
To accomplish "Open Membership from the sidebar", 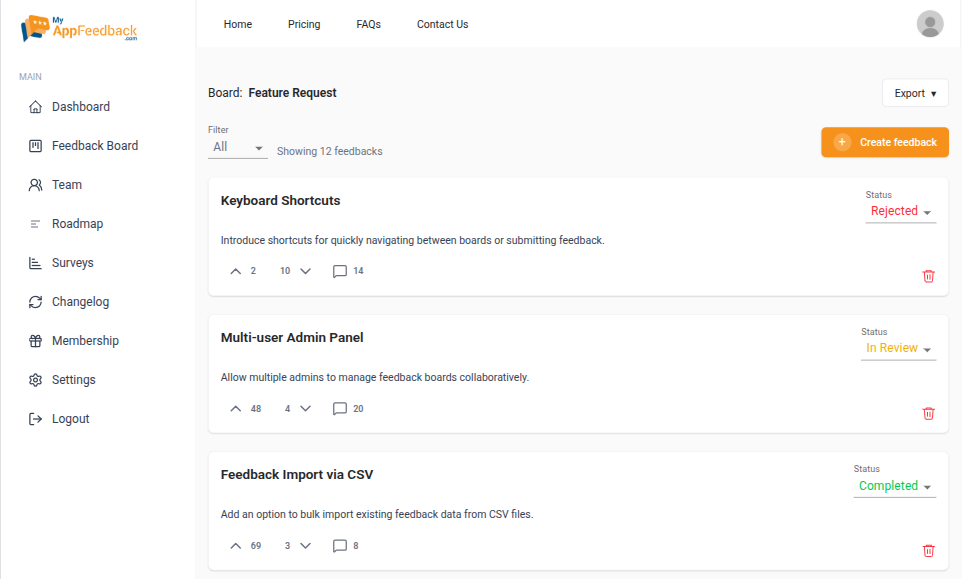I will pos(33,340).
